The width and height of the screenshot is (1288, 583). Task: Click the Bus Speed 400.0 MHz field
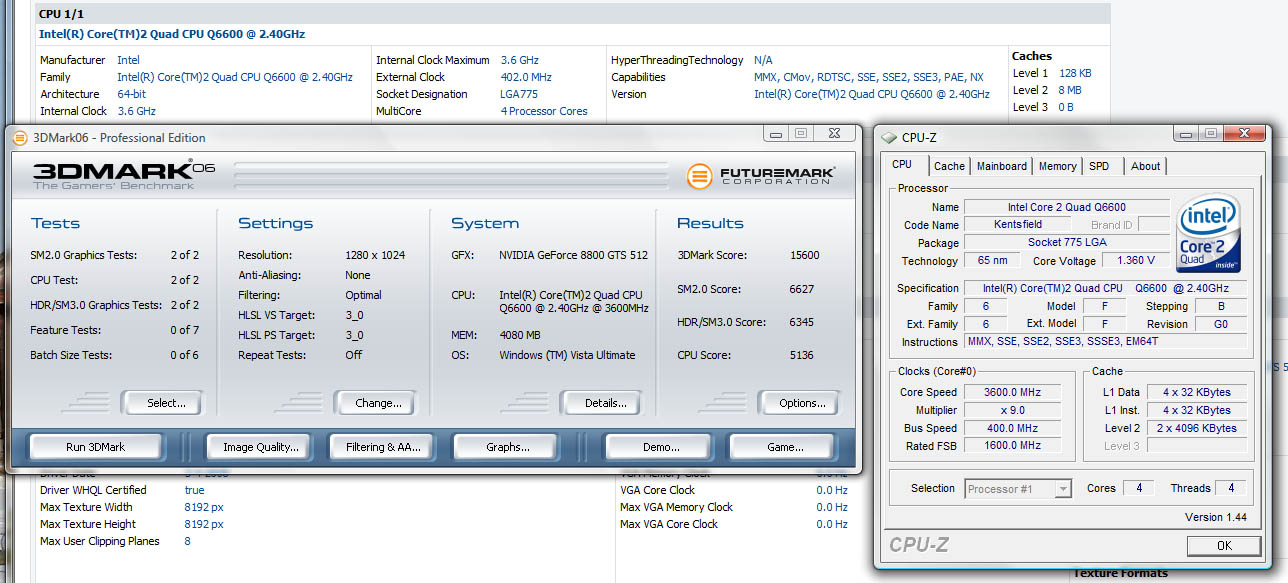1014,428
